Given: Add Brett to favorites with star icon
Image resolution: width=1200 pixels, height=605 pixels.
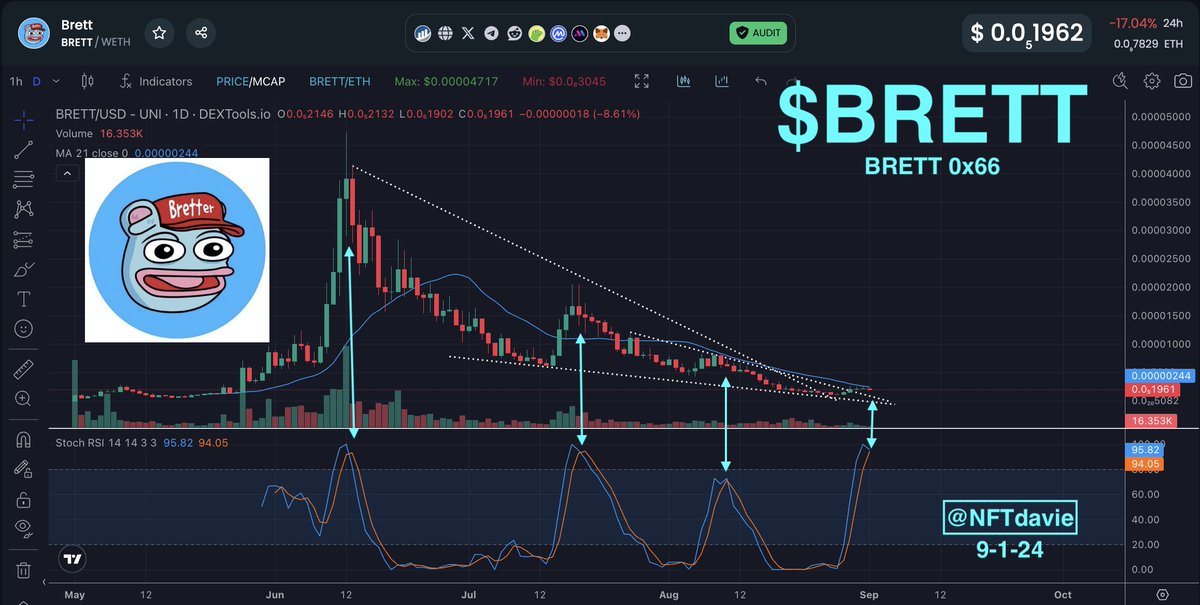Looking at the screenshot, I should click(159, 33).
